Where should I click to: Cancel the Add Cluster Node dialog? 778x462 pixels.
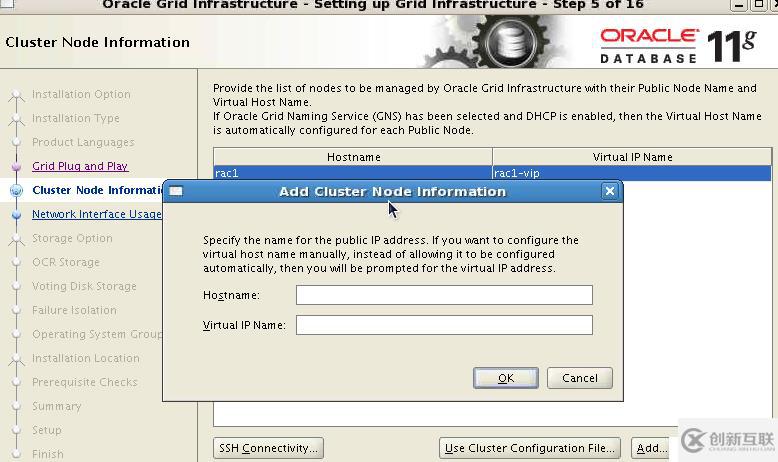tap(580, 378)
